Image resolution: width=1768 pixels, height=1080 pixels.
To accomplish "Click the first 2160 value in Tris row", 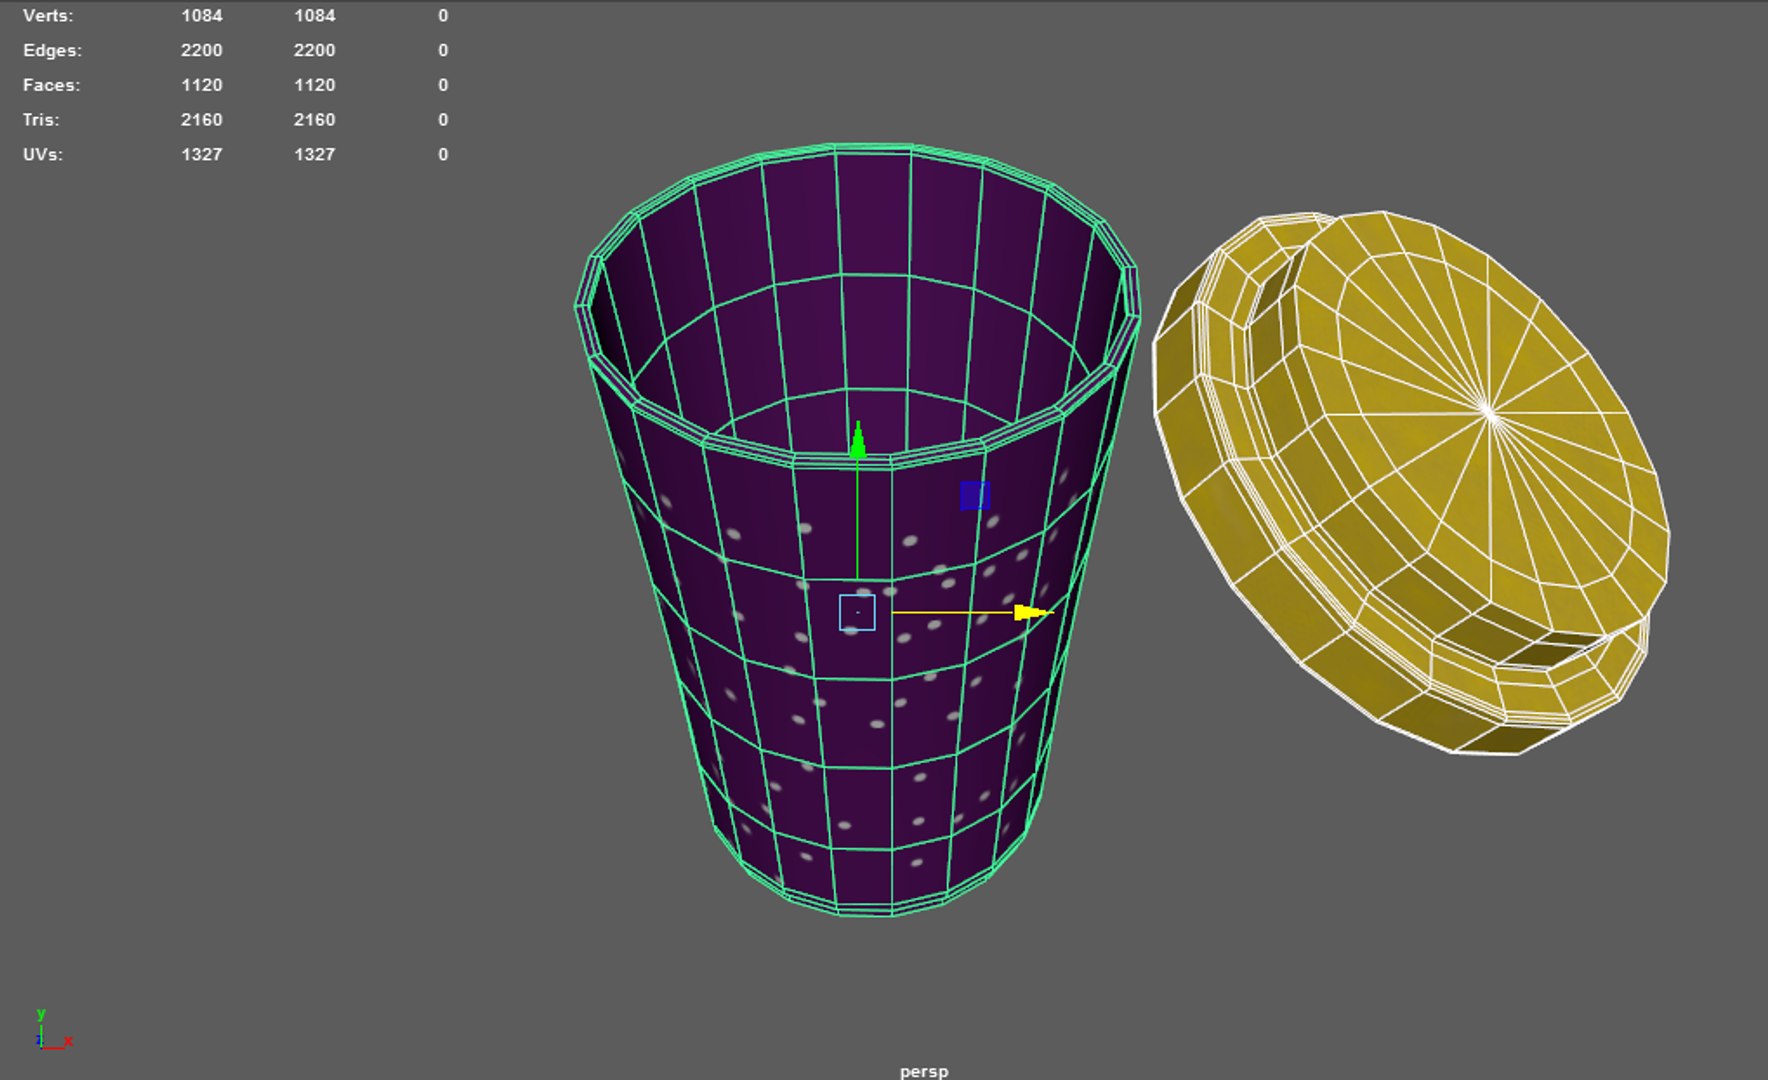I will click(201, 119).
